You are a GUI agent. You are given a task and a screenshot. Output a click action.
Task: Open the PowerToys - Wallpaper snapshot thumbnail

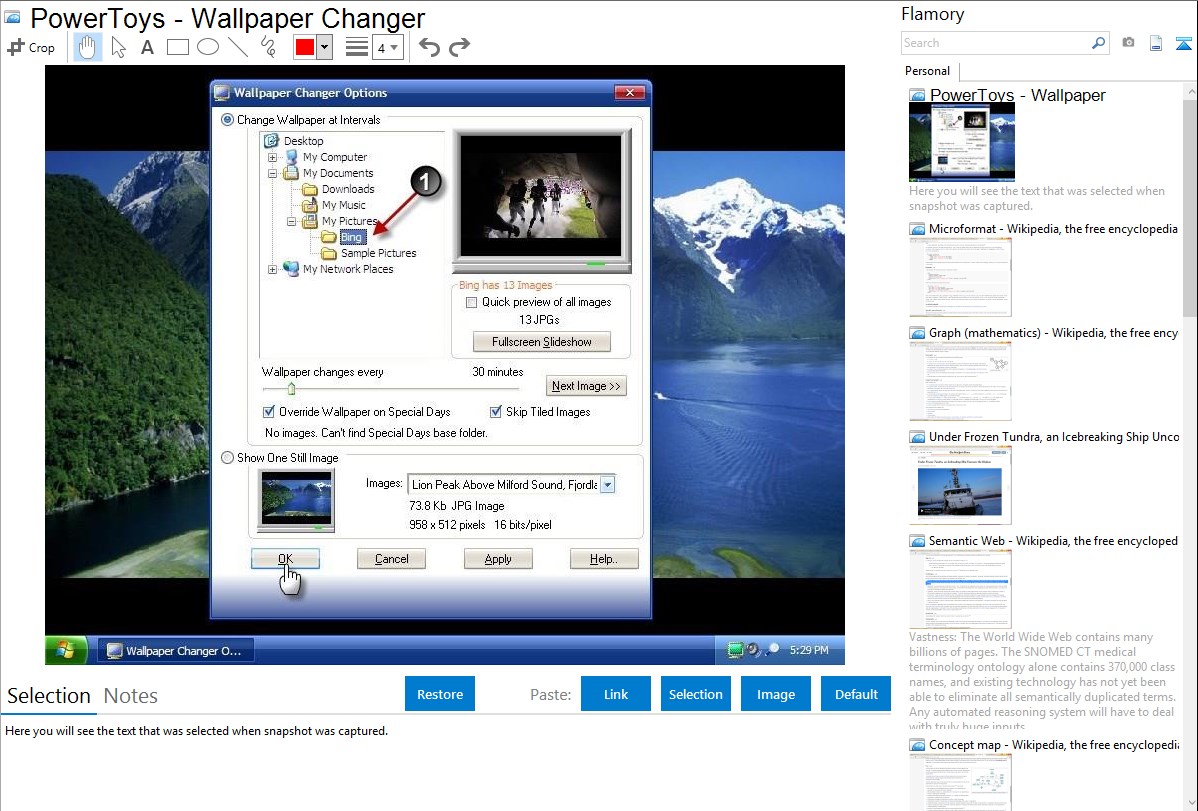[962, 142]
